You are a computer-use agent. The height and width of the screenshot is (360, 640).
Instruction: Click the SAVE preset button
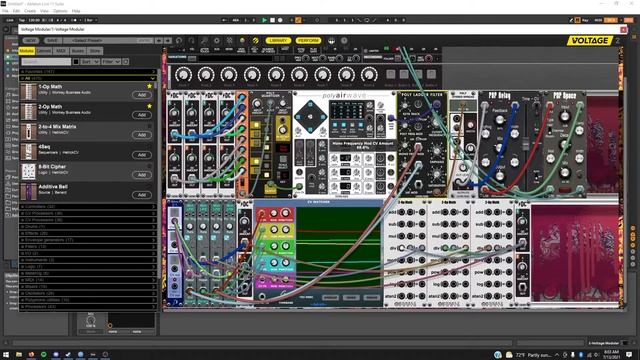(x=52, y=40)
